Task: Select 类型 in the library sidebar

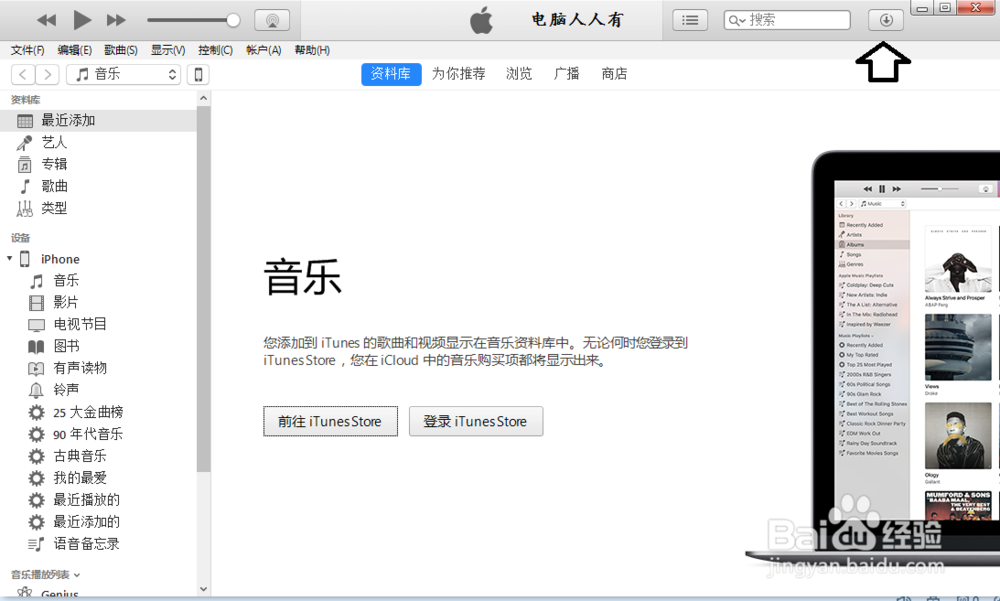Action: pyautogui.click(x=98, y=208)
